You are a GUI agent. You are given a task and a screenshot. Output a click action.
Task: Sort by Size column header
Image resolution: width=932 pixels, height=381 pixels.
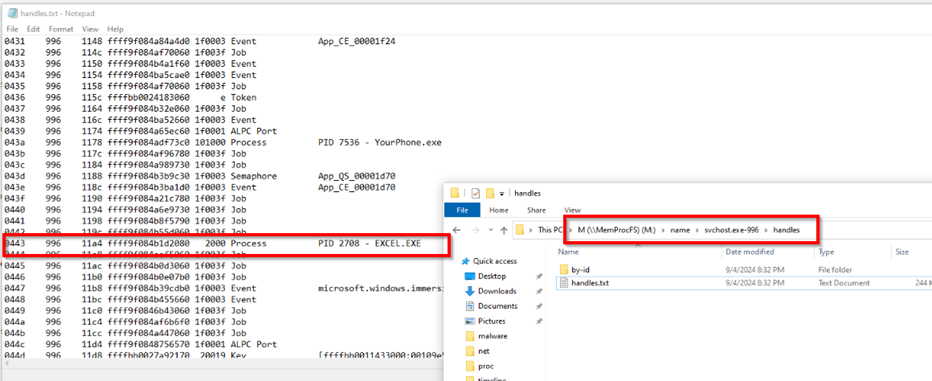[902, 252]
